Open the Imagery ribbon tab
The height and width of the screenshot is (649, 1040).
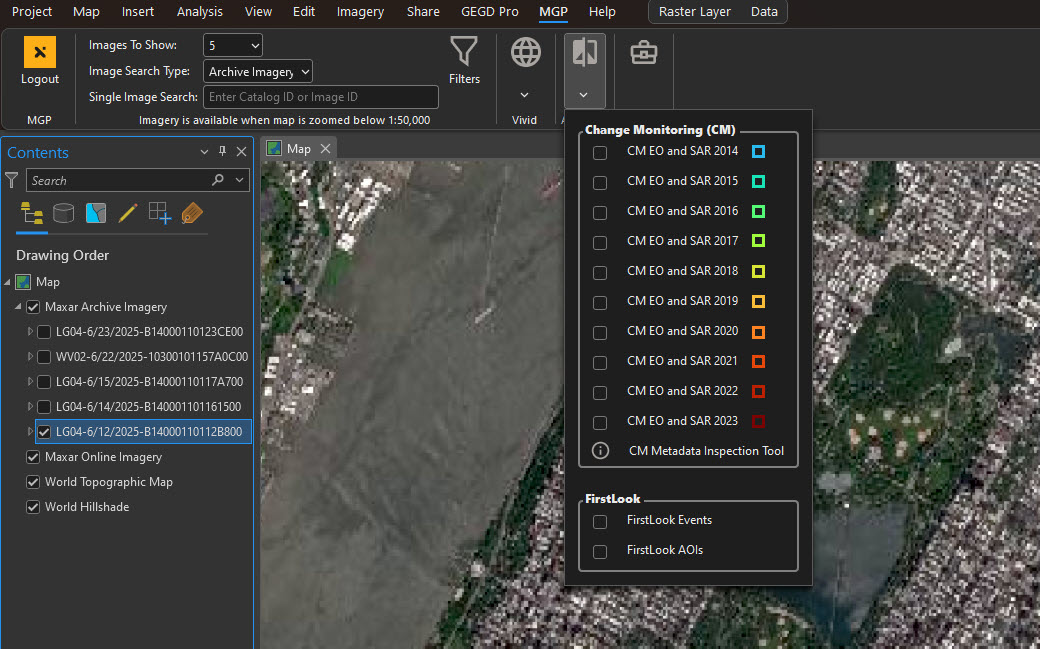pos(360,11)
